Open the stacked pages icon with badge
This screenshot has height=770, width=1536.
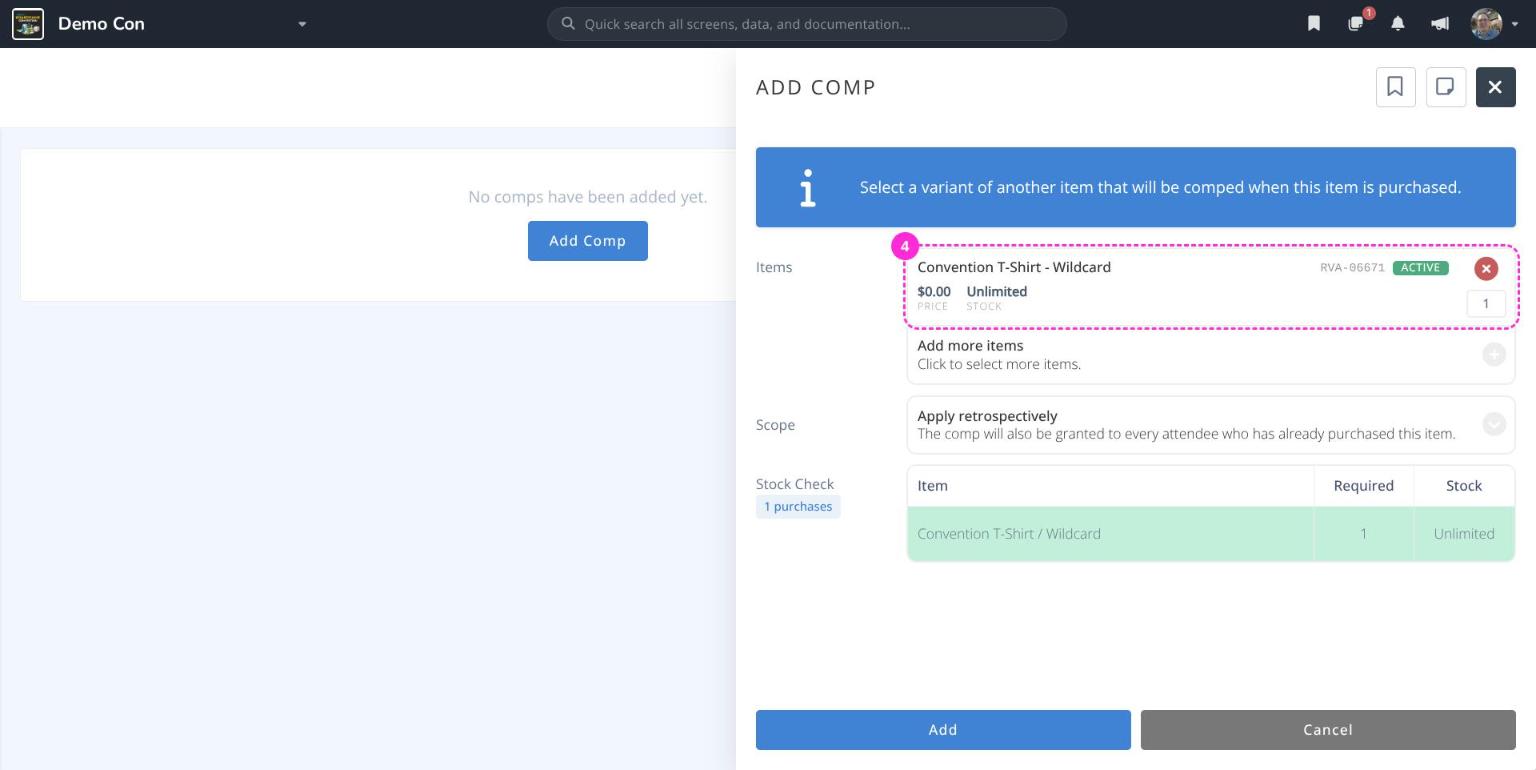1356,24
